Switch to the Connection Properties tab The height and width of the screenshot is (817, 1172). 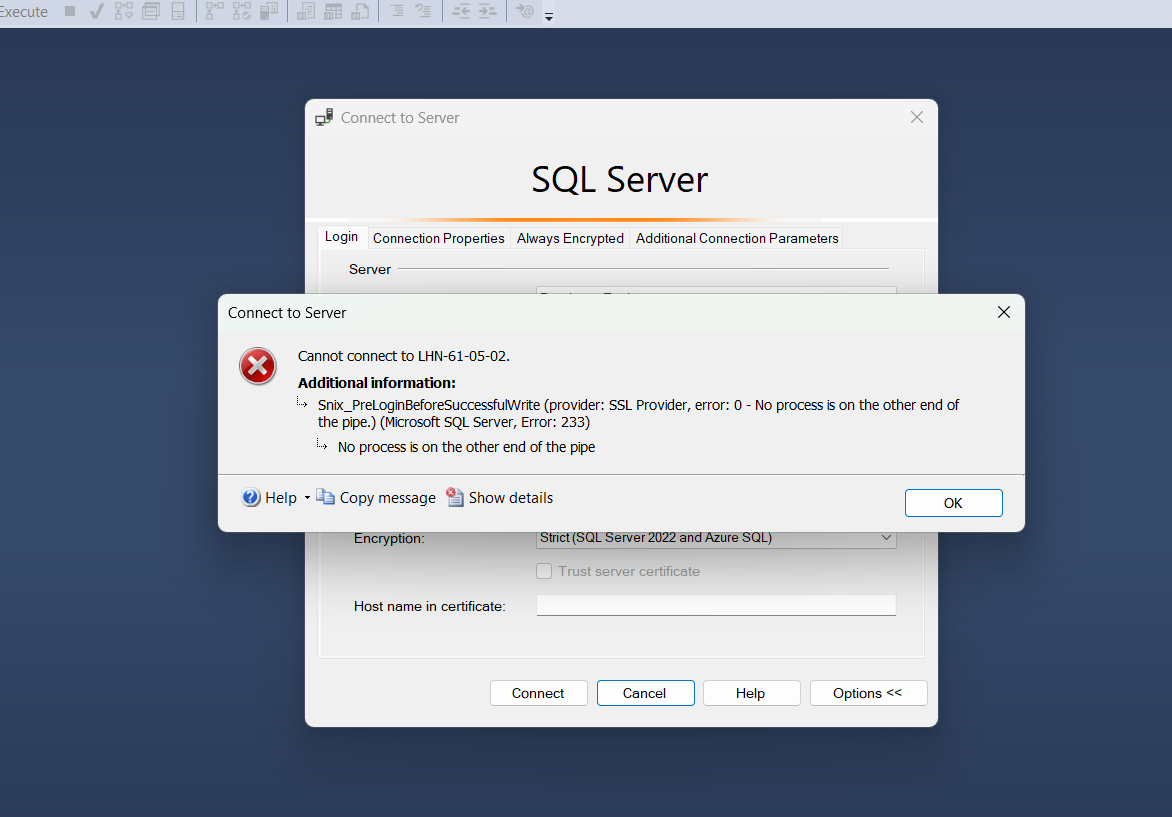coord(438,238)
